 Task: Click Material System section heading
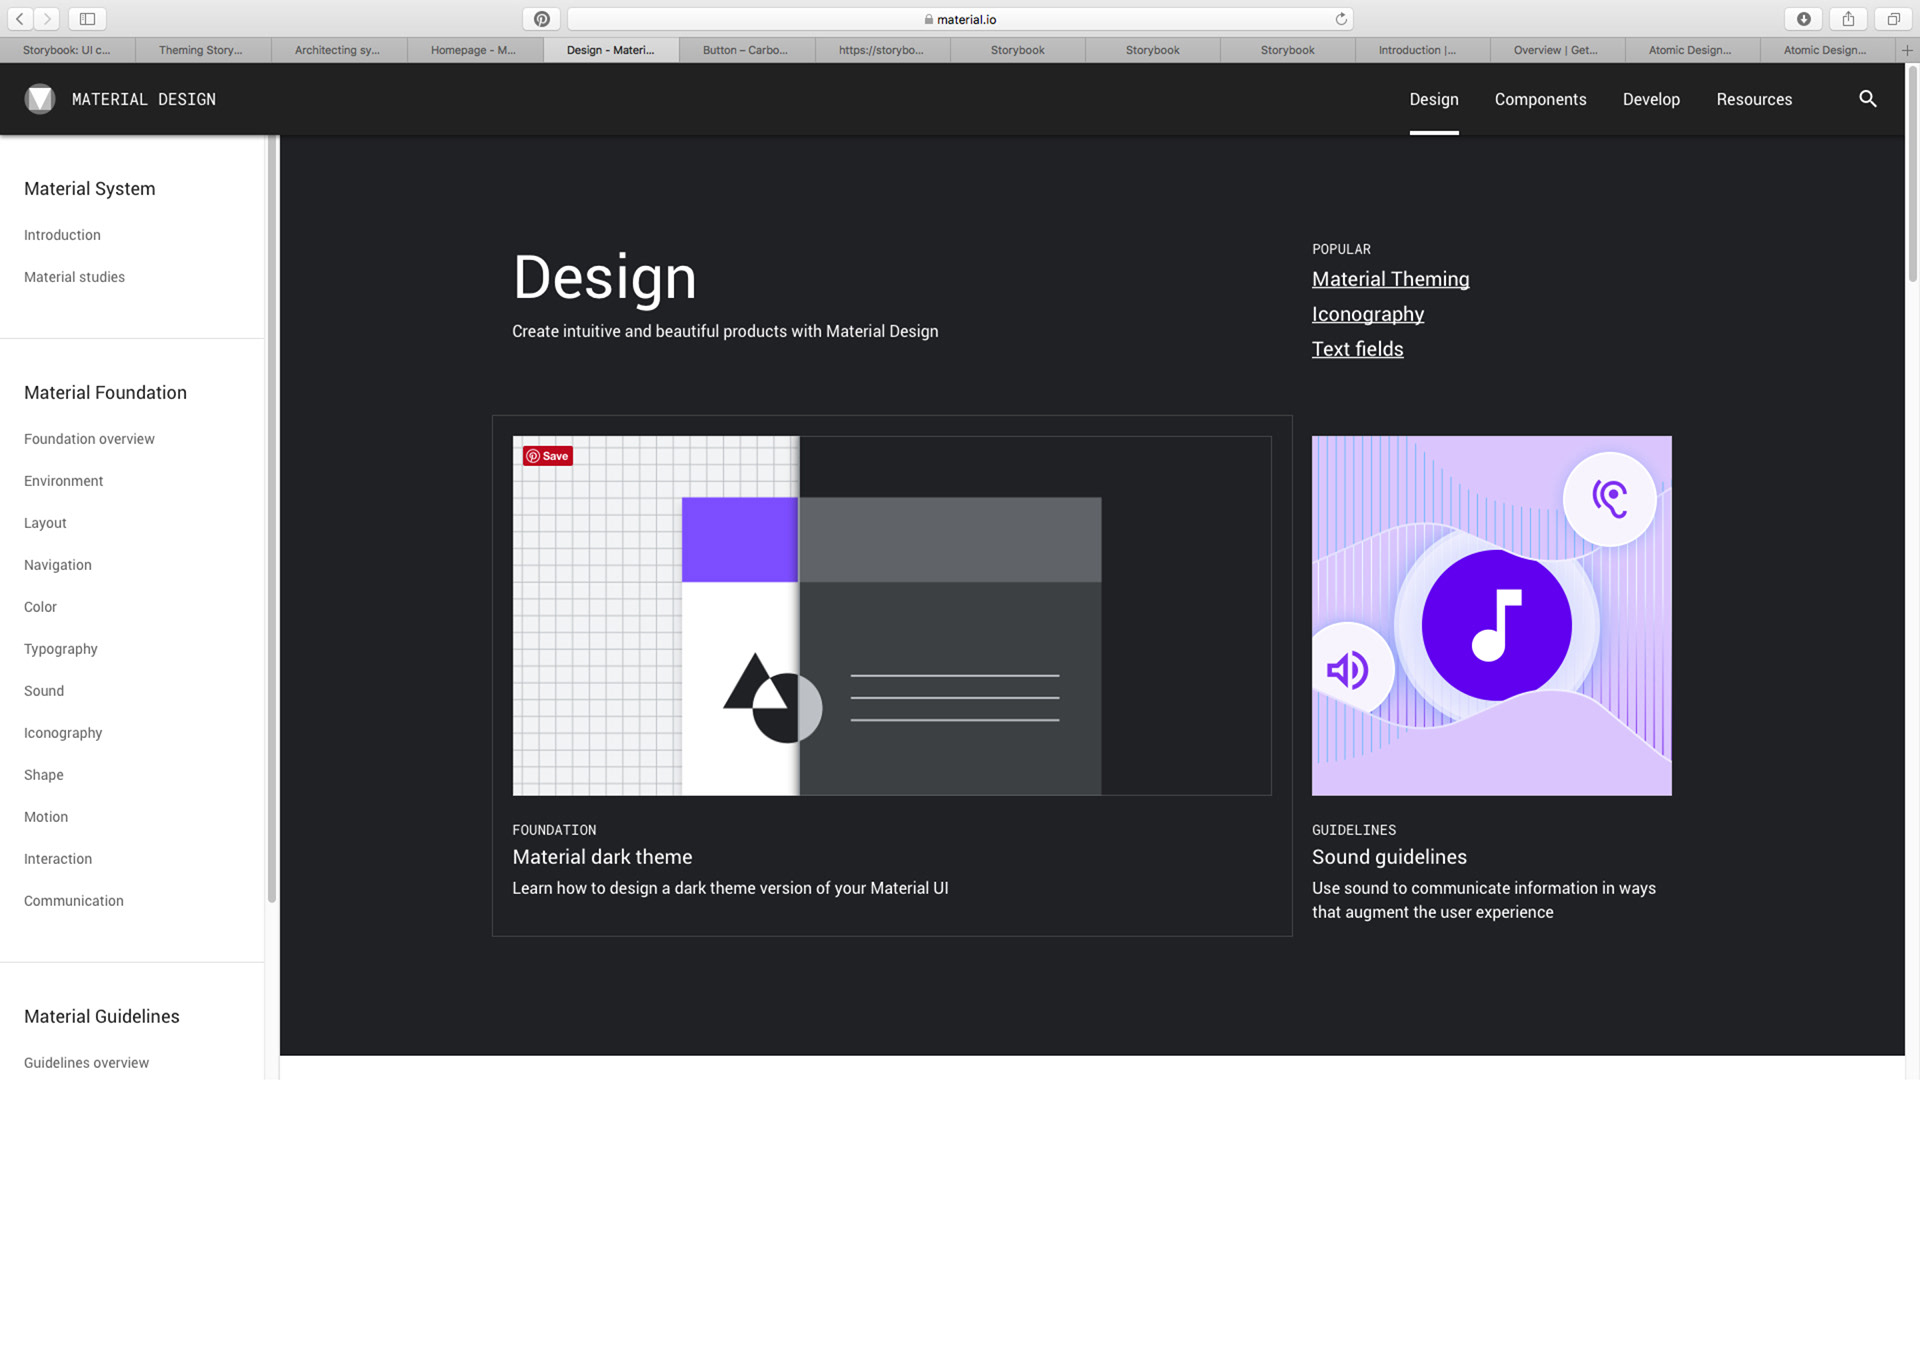pyautogui.click(x=89, y=189)
